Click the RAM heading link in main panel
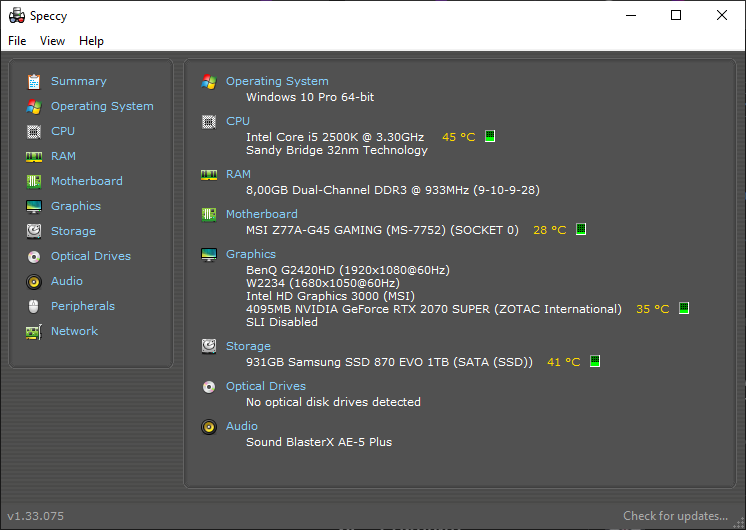This screenshot has width=746, height=530. (x=238, y=175)
